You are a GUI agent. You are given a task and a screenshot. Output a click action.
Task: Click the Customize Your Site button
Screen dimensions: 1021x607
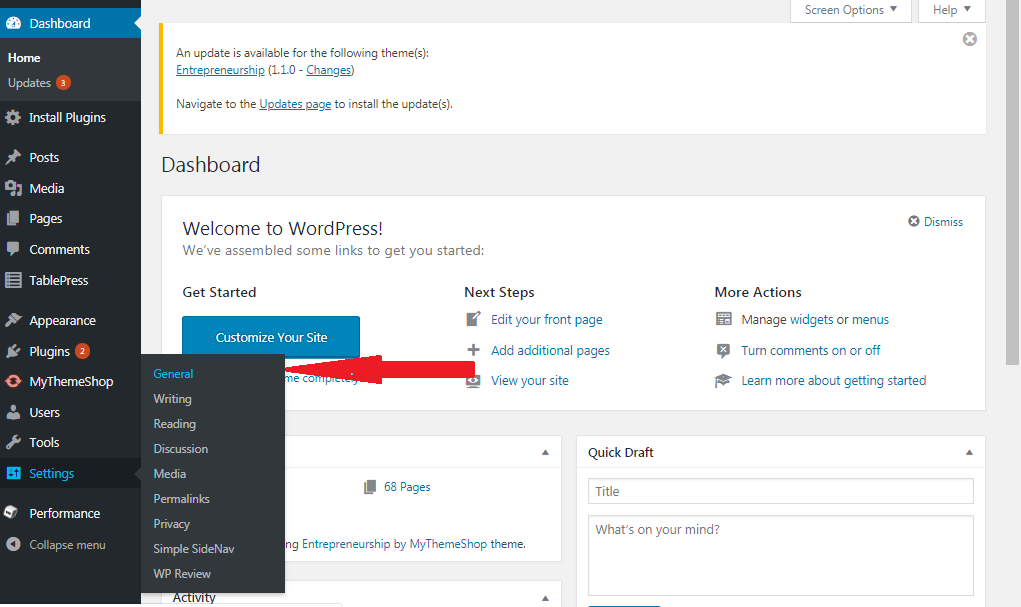pos(271,337)
